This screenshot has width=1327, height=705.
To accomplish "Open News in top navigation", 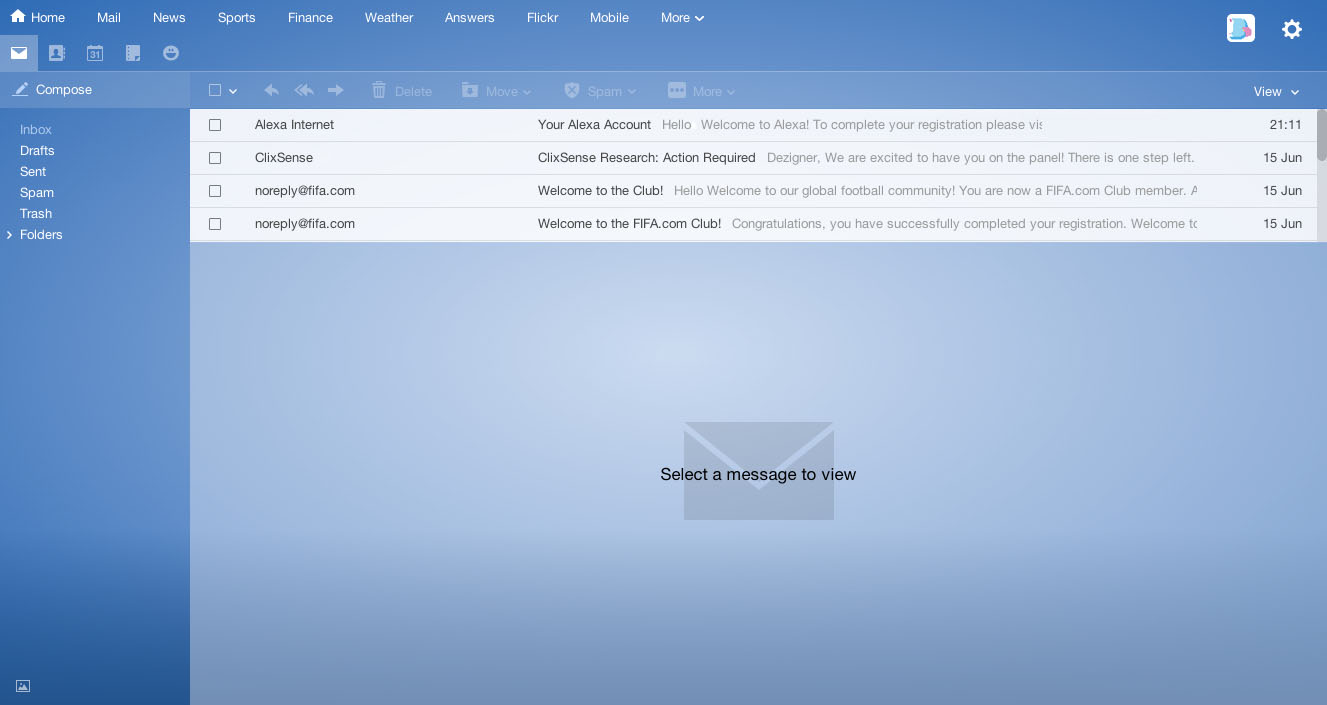I will pos(169,17).
